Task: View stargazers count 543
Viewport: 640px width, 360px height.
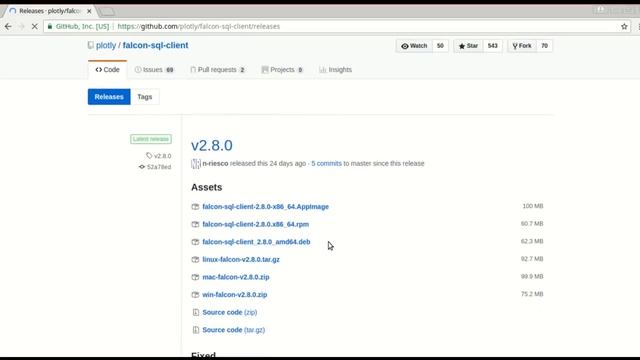Action: pyautogui.click(x=493, y=46)
